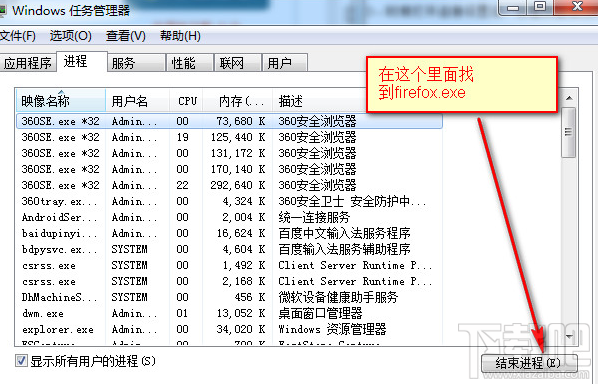Select 360SE.exe process using 73,680 K
Viewport: 598px width, 384px height.
[x=229, y=121]
